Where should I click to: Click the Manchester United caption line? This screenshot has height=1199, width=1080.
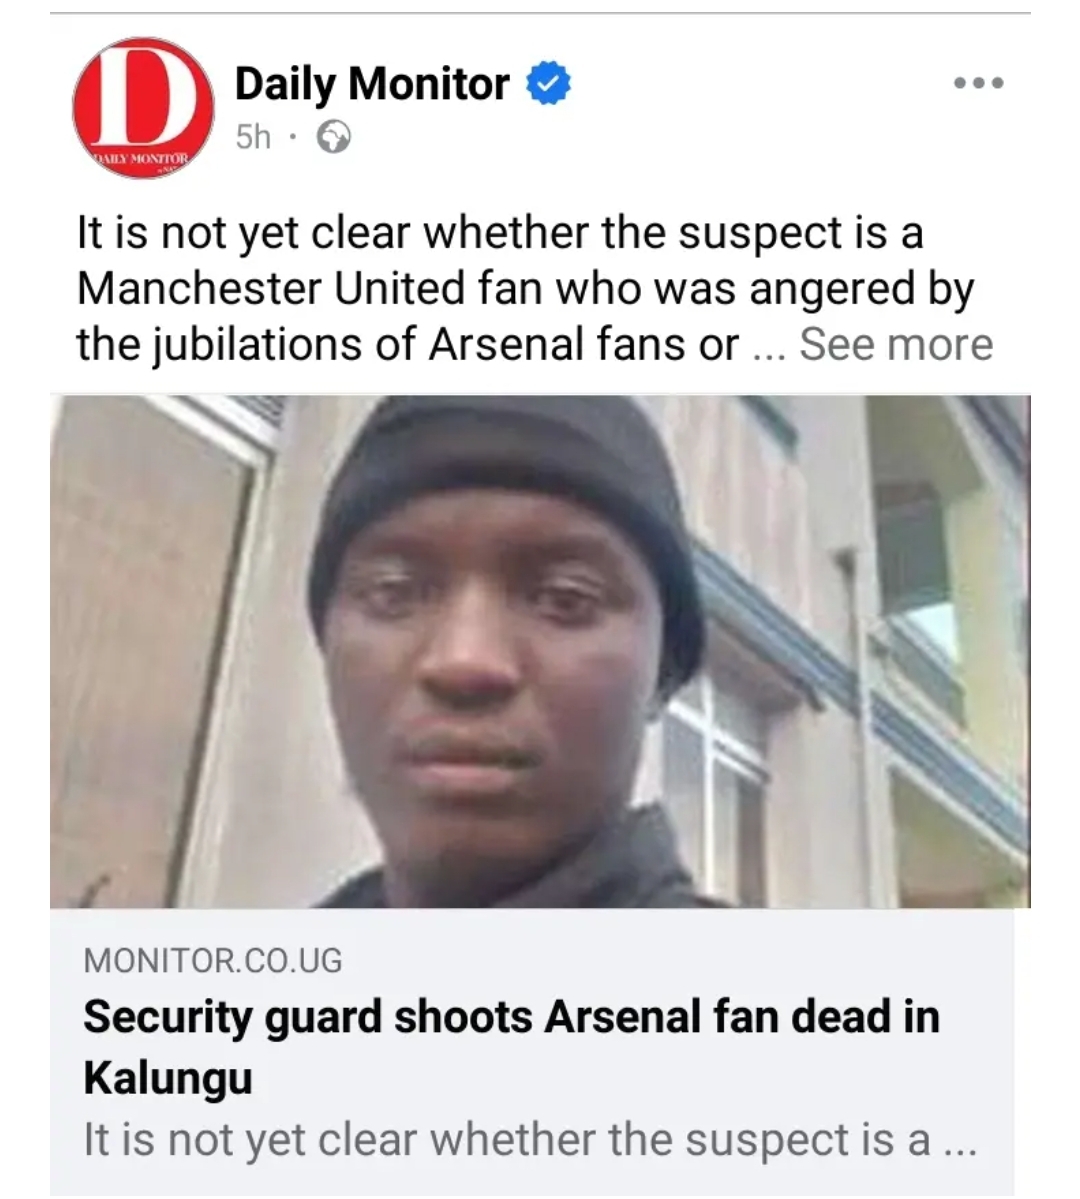coord(525,289)
